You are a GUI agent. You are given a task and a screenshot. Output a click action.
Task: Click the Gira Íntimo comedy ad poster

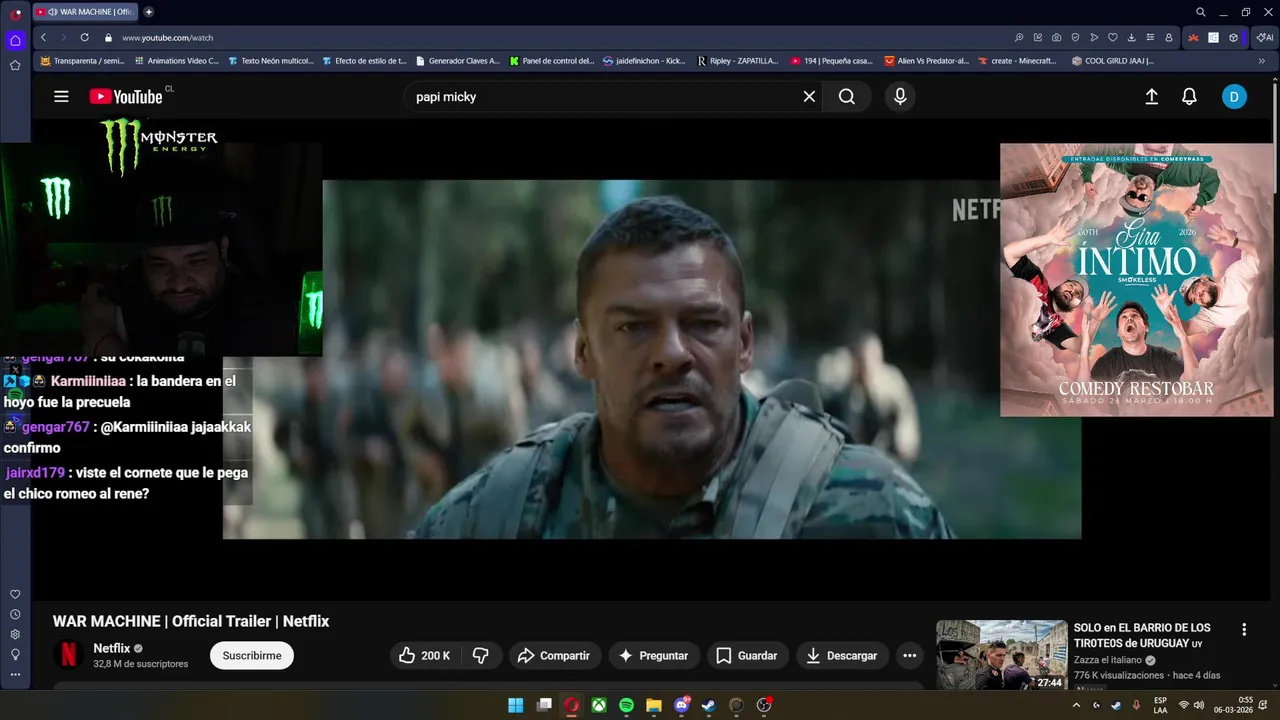pyautogui.click(x=1137, y=280)
